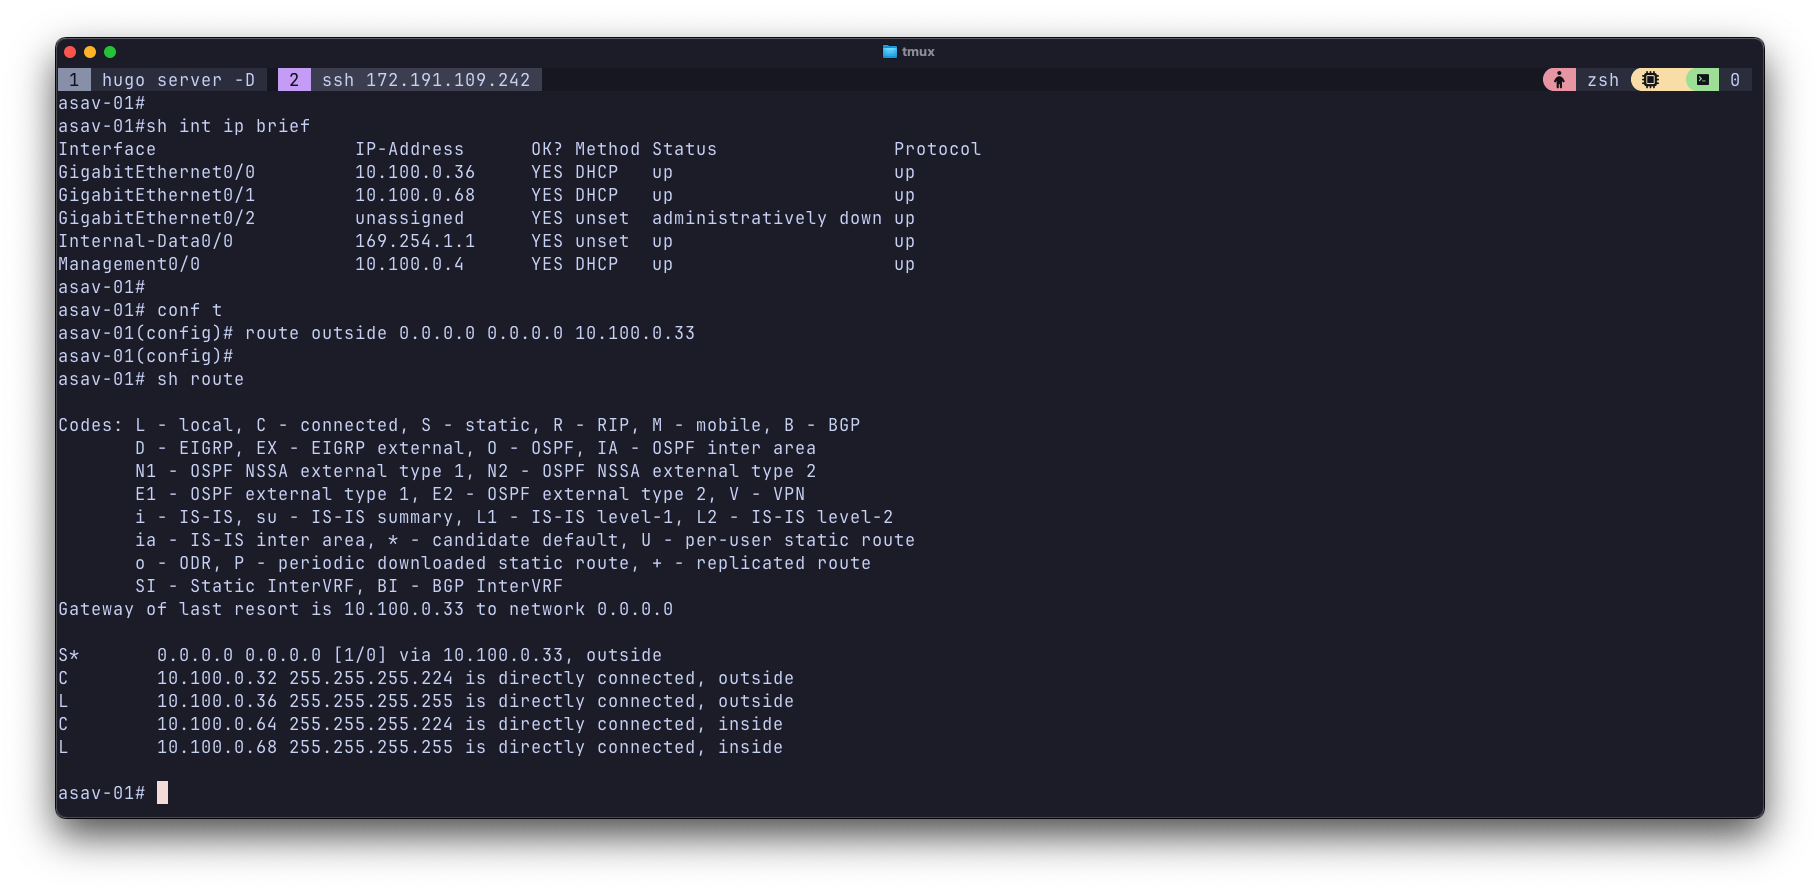Select the ssh 172.191.109.242 window tab
This screenshot has height=892, width=1820.
426,80
